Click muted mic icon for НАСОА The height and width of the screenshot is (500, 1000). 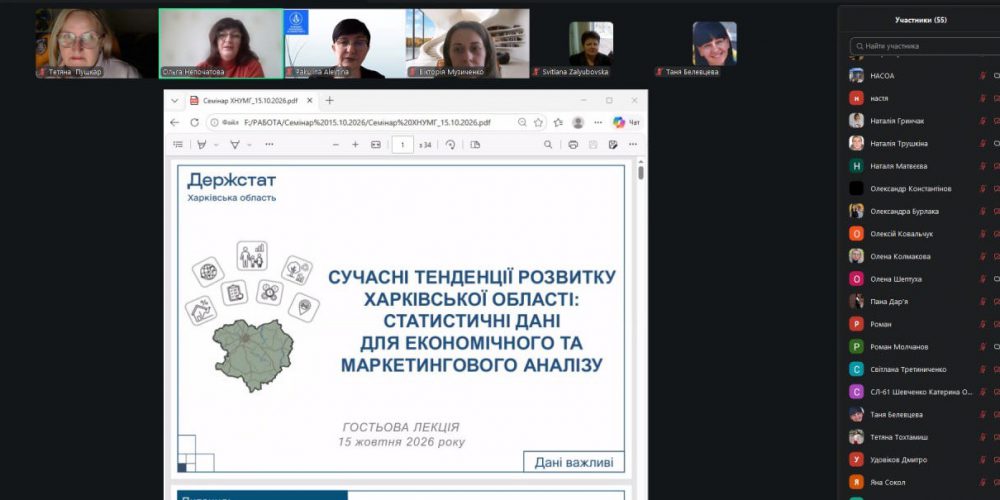pyautogui.click(x=982, y=76)
